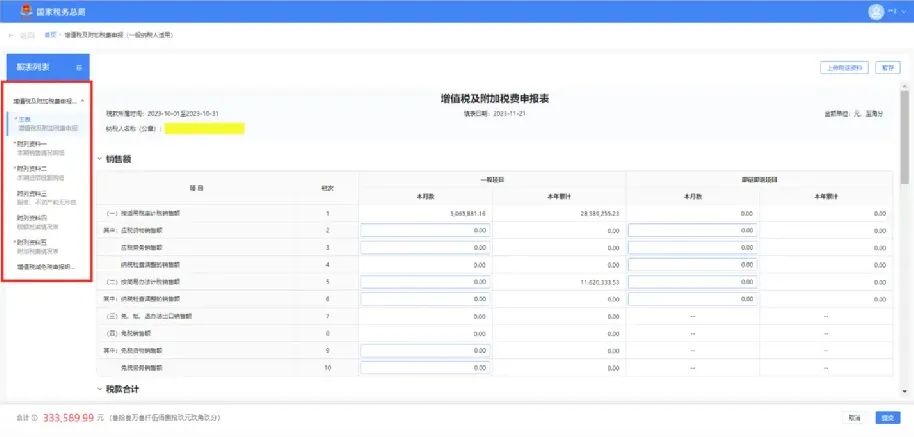Viewport: 914px width, 437px height.
Task: Click the info icon beside 合计
Action: (x=34, y=418)
